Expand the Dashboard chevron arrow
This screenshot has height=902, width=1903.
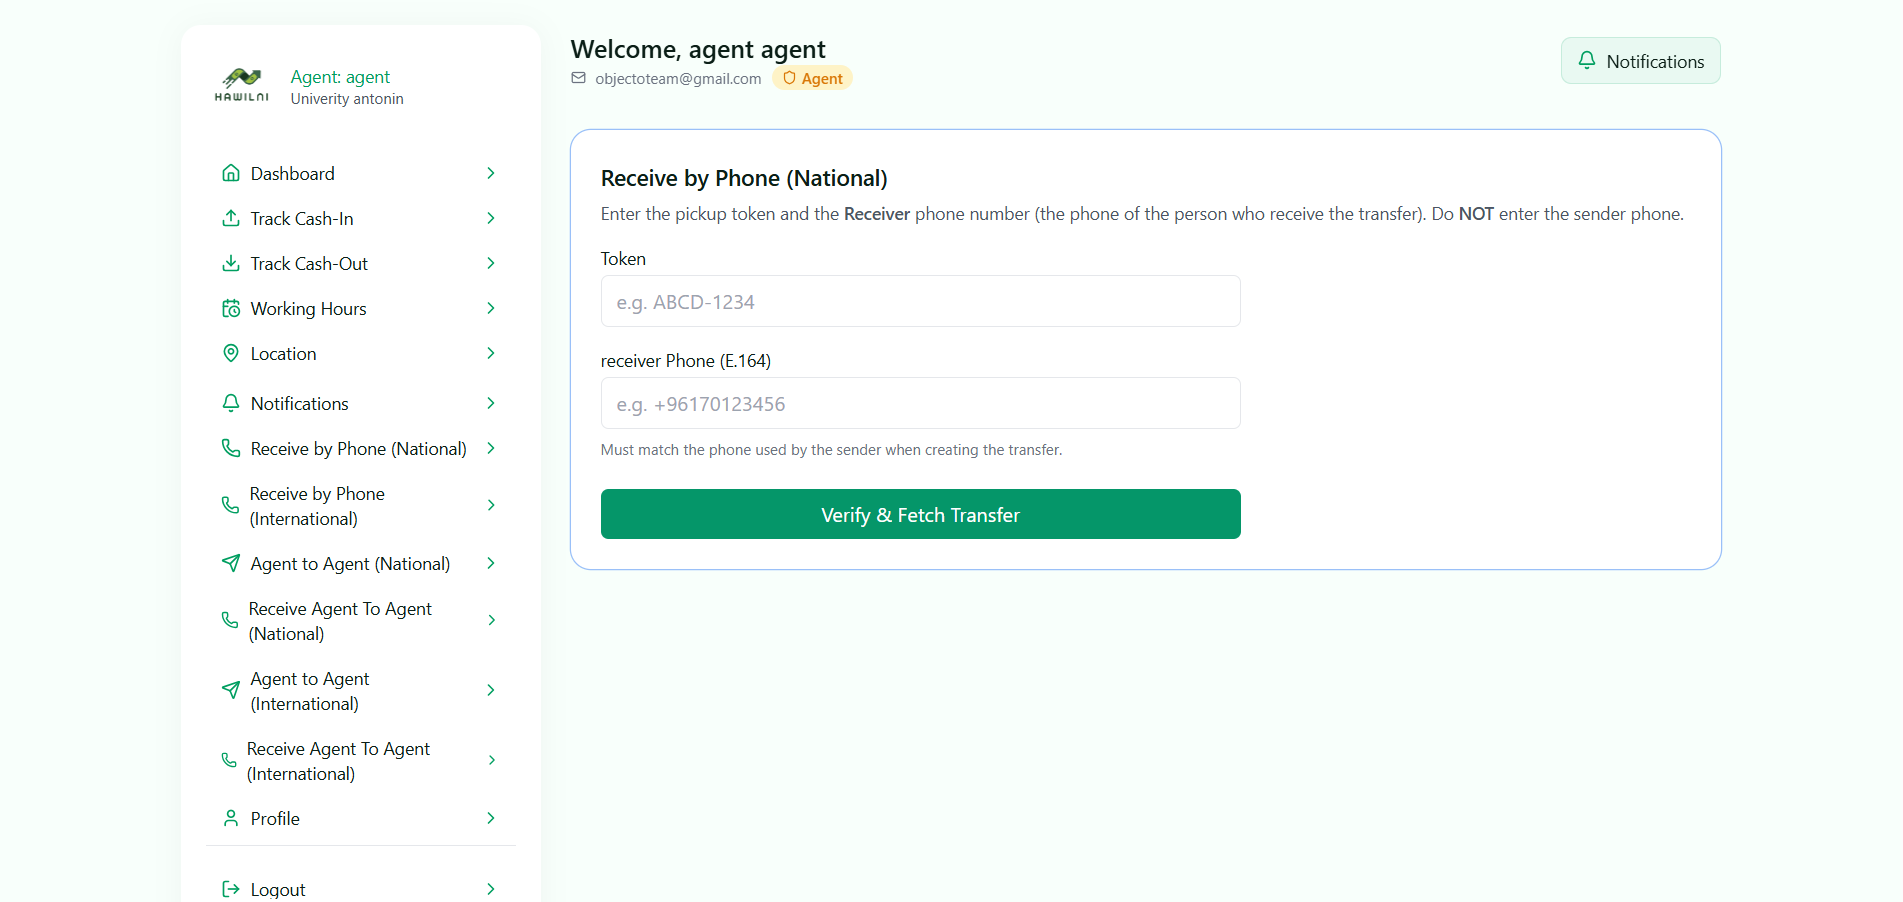coord(491,173)
